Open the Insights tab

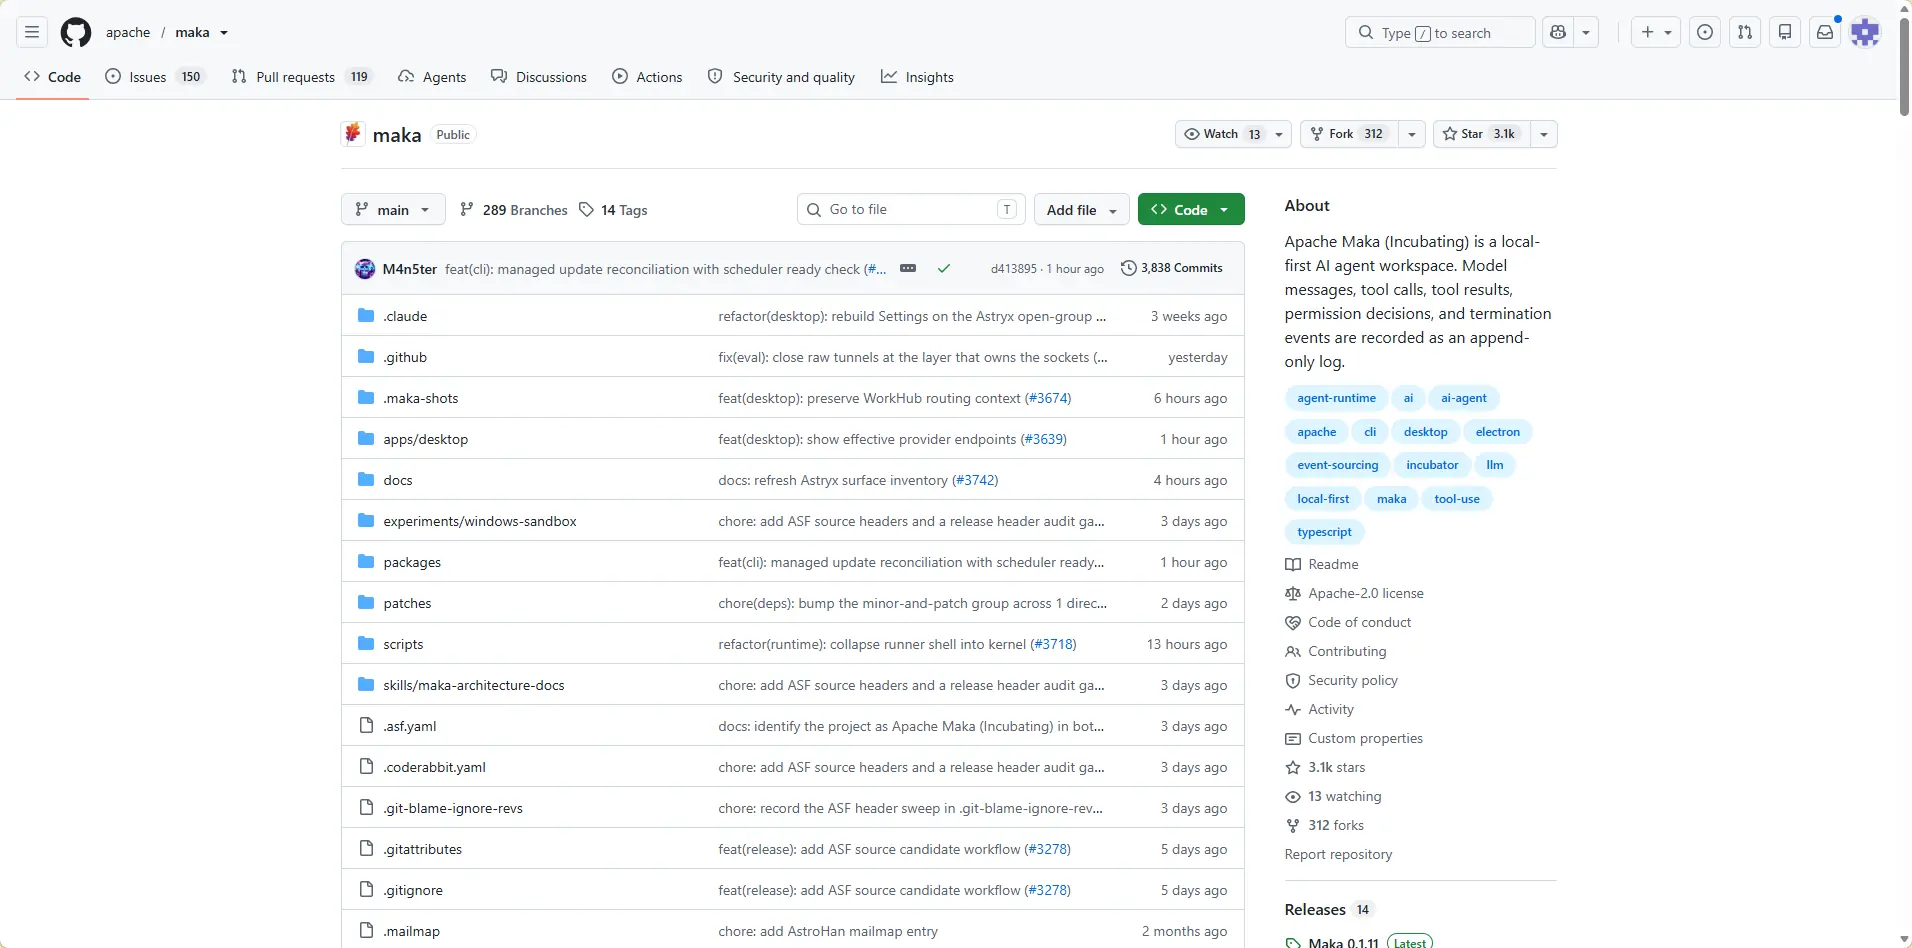[917, 77]
